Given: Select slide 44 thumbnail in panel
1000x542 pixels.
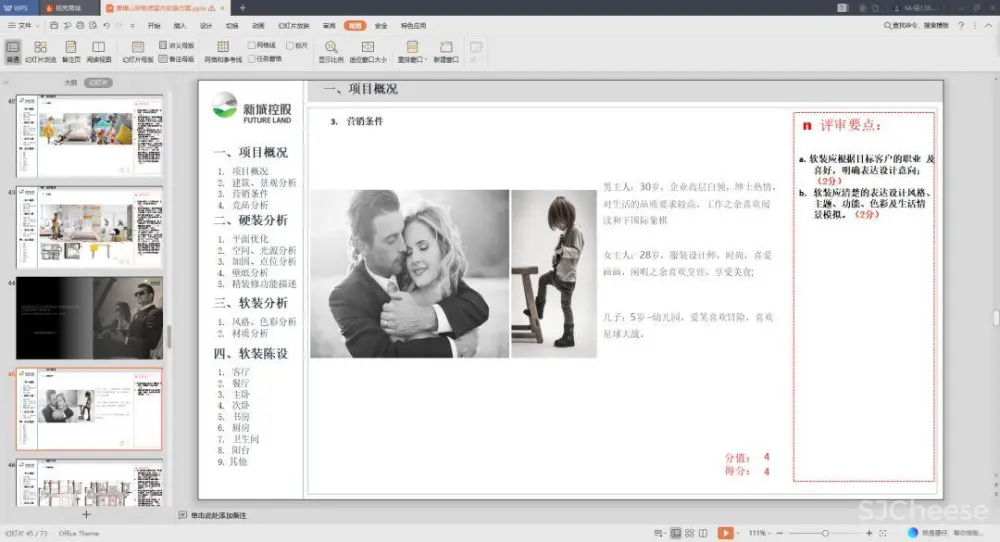Looking at the screenshot, I should point(89,317).
